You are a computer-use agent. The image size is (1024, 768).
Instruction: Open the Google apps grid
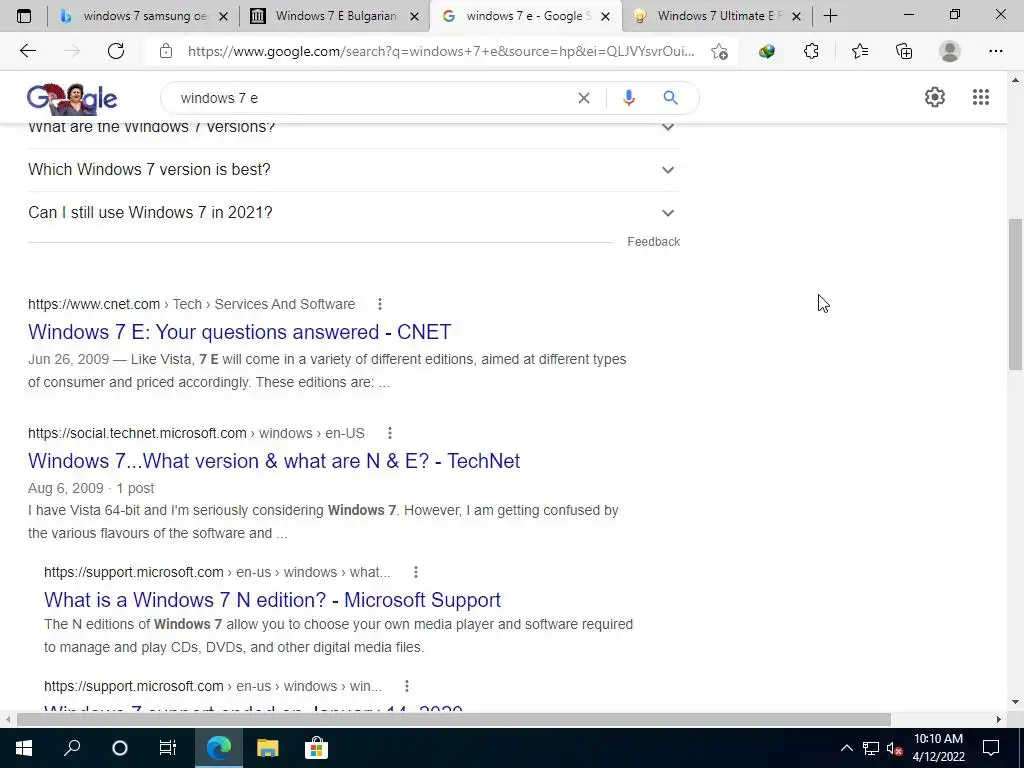[x=981, y=97]
